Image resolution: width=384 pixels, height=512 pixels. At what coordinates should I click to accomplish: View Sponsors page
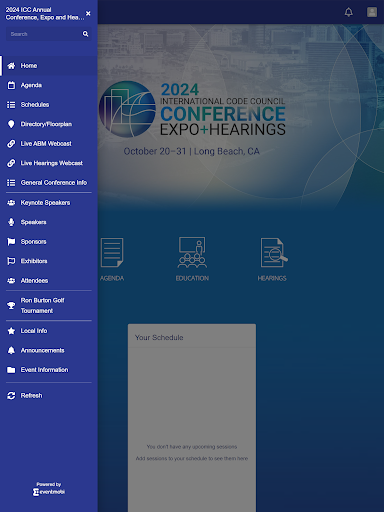pos(49,242)
